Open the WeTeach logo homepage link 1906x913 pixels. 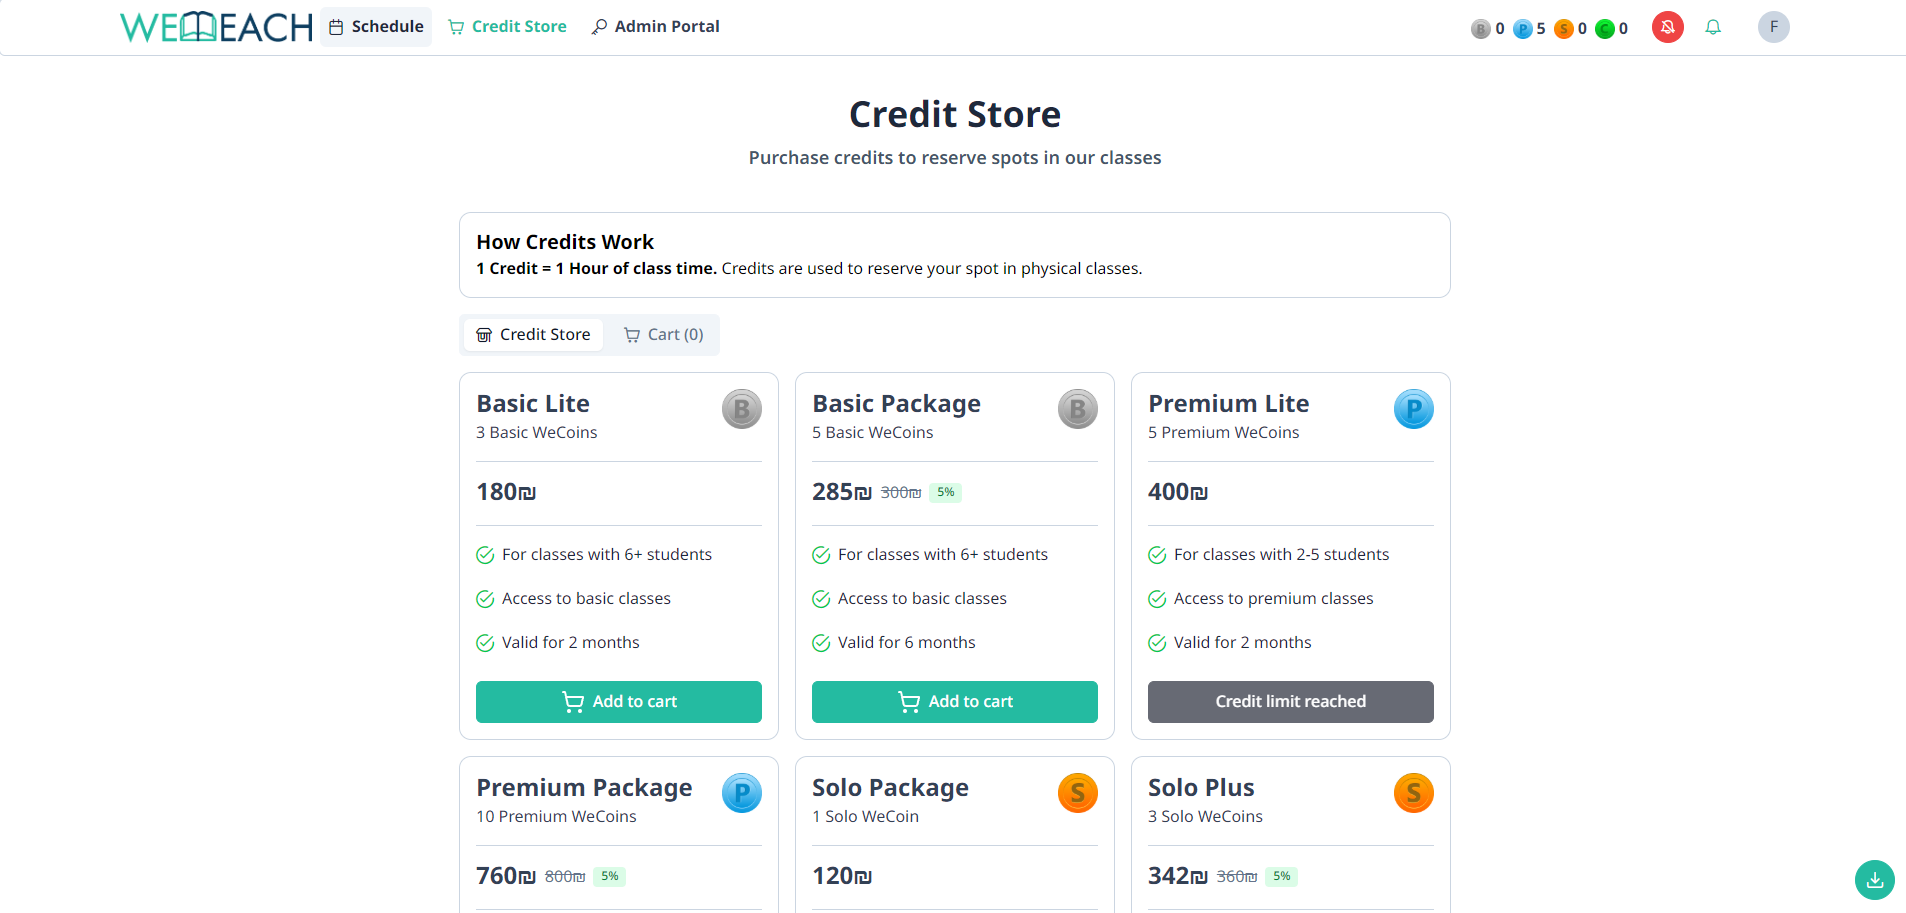coord(214,26)
